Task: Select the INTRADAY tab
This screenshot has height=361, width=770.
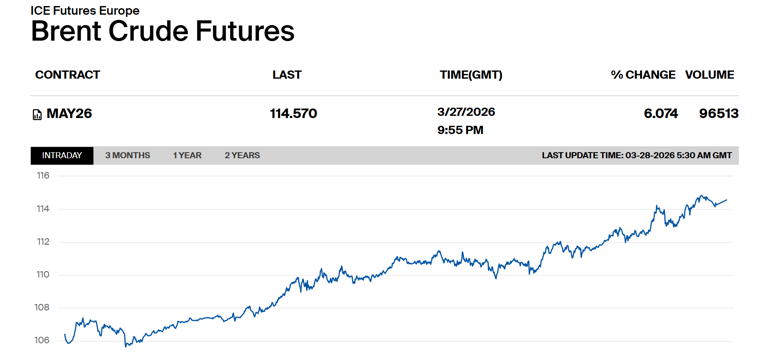Action: pos(62,156)
